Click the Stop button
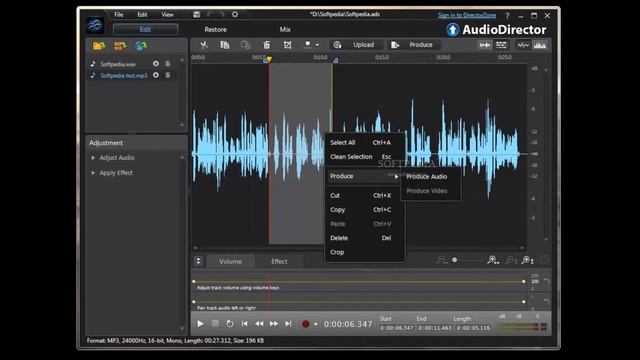The width and height of the screenshot is (640, 360). point(215,324)
